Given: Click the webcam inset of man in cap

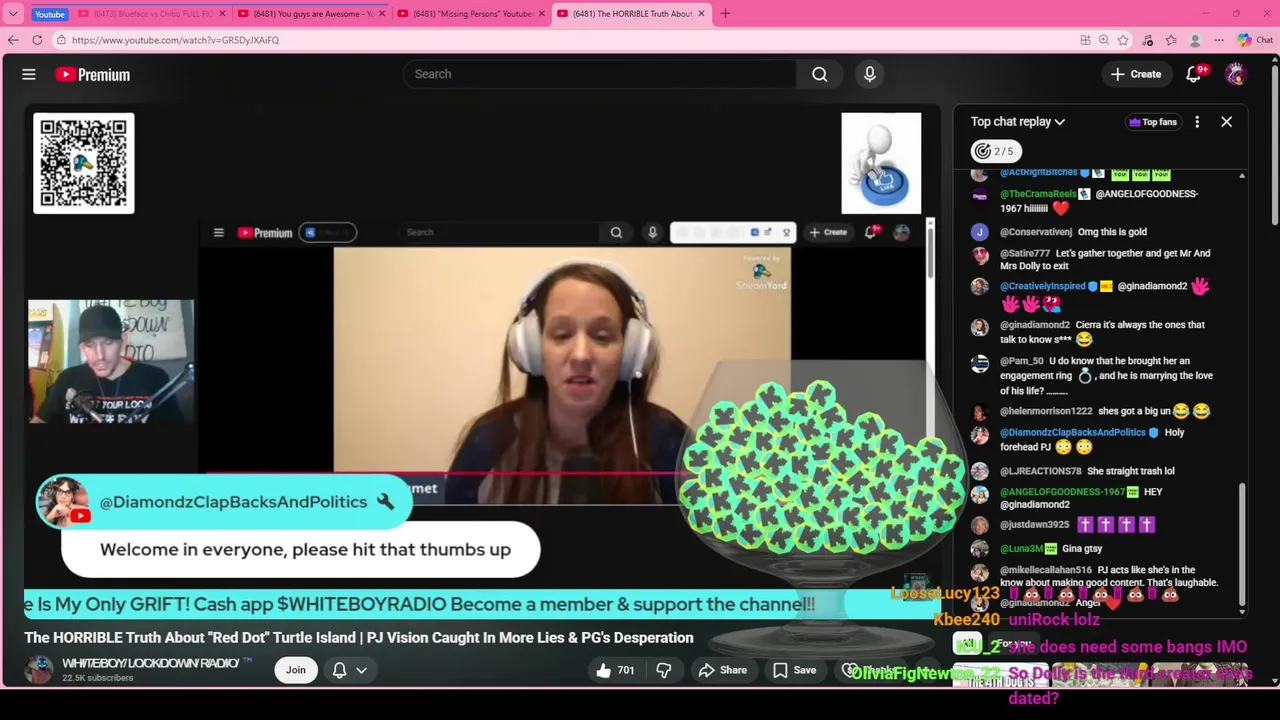Looking at the screenshot, I should [111, 362].
